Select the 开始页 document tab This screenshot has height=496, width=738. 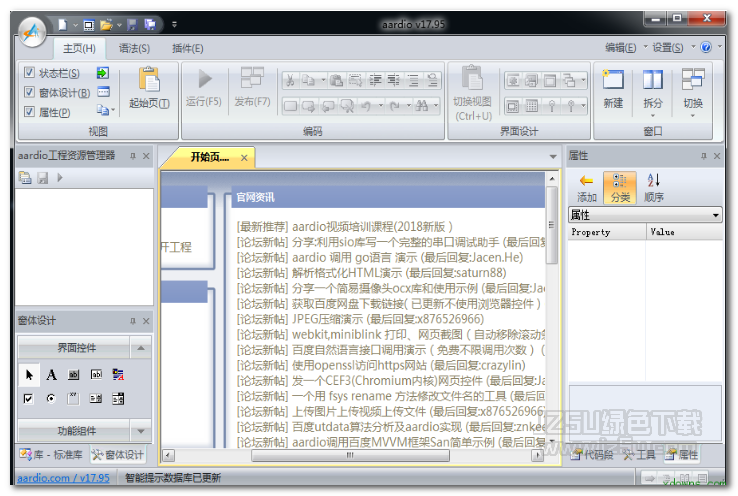pyautogui.click(x=210, y=157)
